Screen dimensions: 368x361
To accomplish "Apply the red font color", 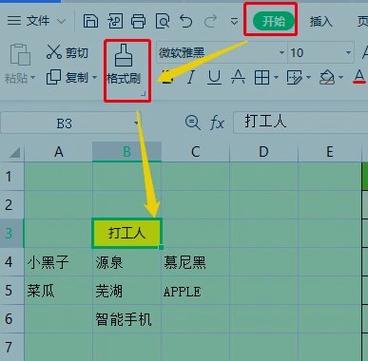I will coord(359,77).
